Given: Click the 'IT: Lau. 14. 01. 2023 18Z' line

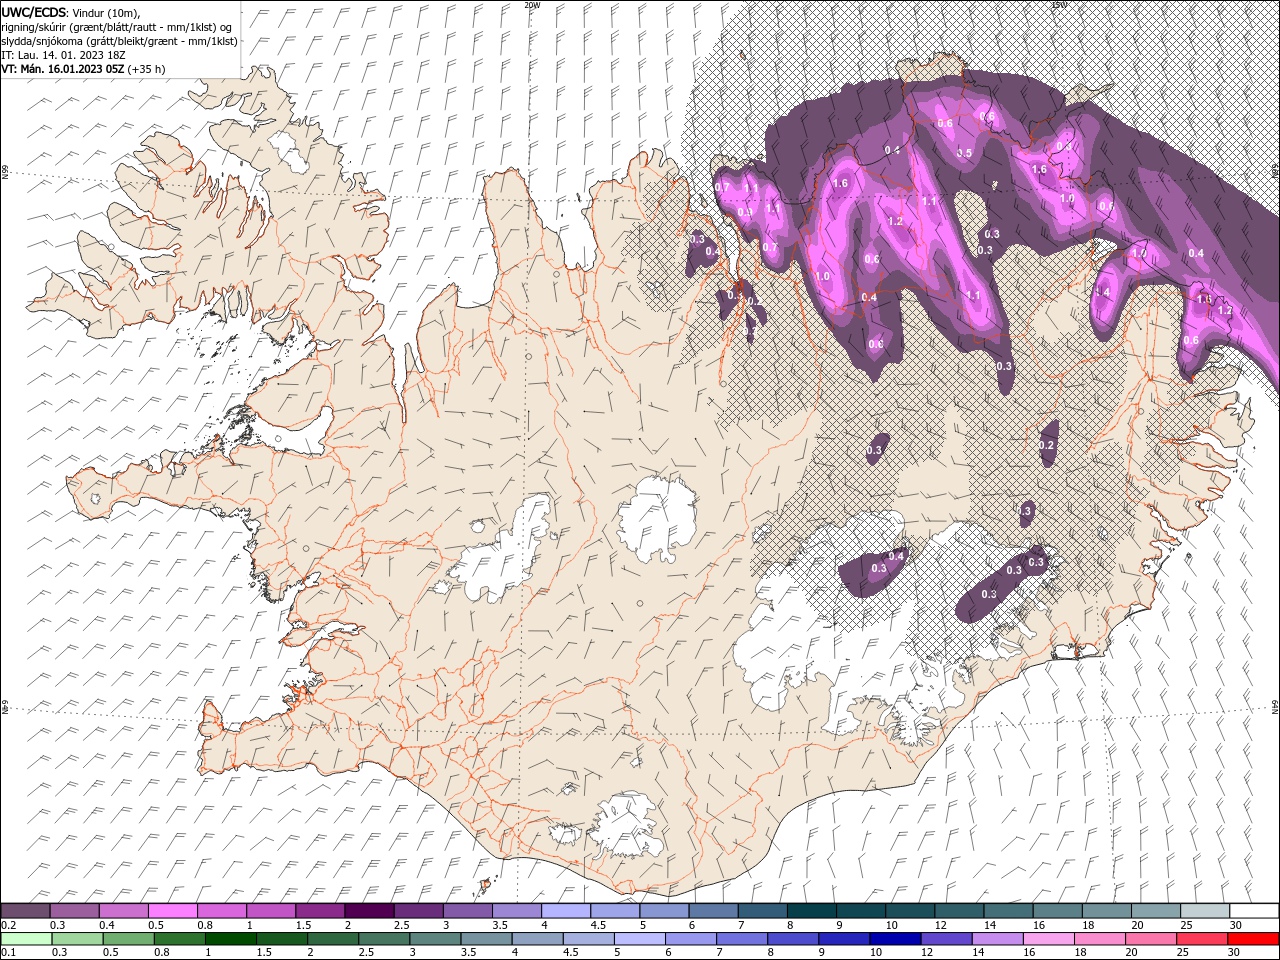Looking at the screenshot, I should tap(62, 55).
